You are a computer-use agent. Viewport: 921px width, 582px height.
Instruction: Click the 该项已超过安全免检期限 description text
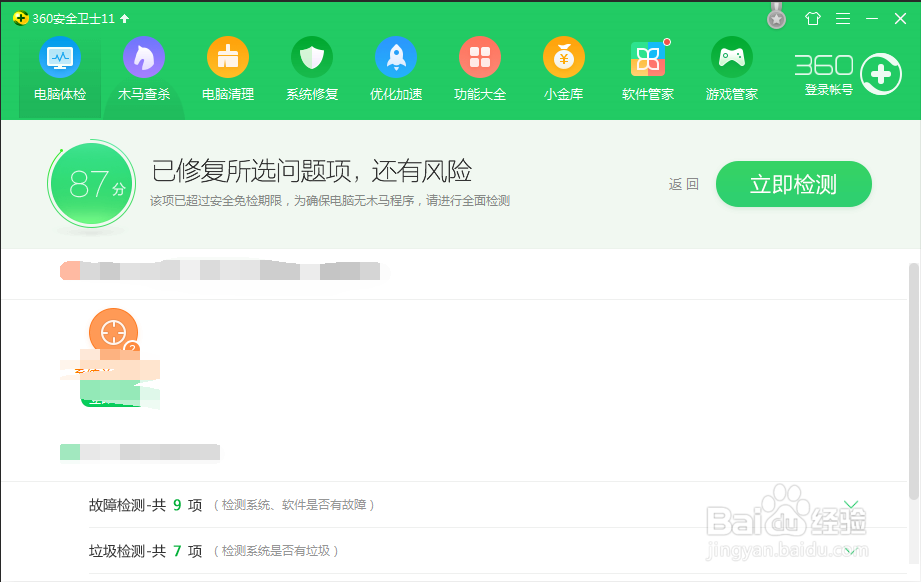[330, 201]
